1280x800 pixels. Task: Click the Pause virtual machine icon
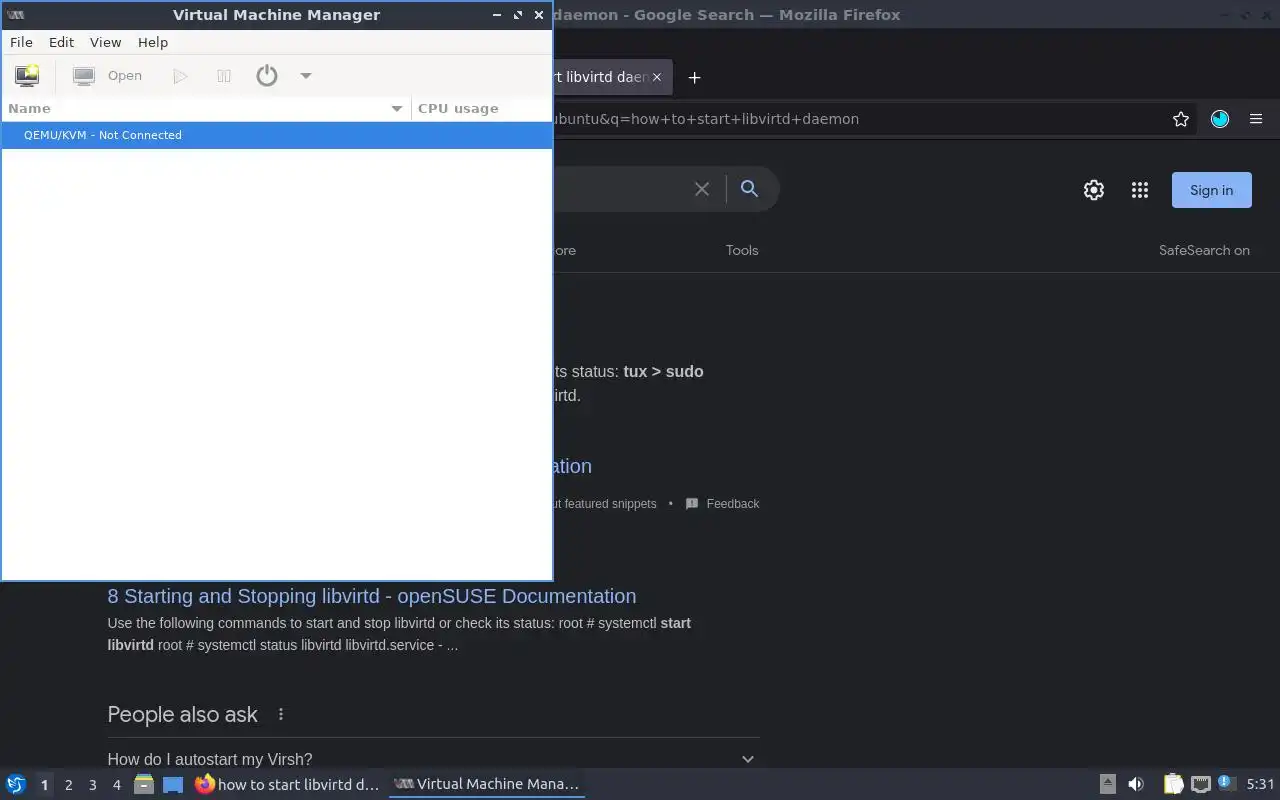click(224, 75)
